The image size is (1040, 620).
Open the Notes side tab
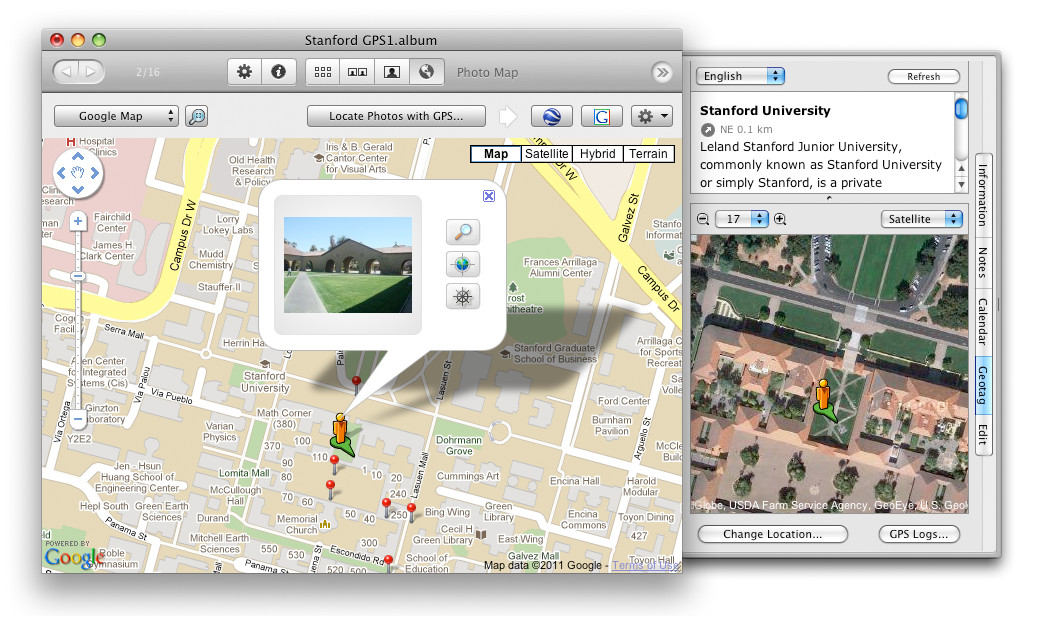983,262
